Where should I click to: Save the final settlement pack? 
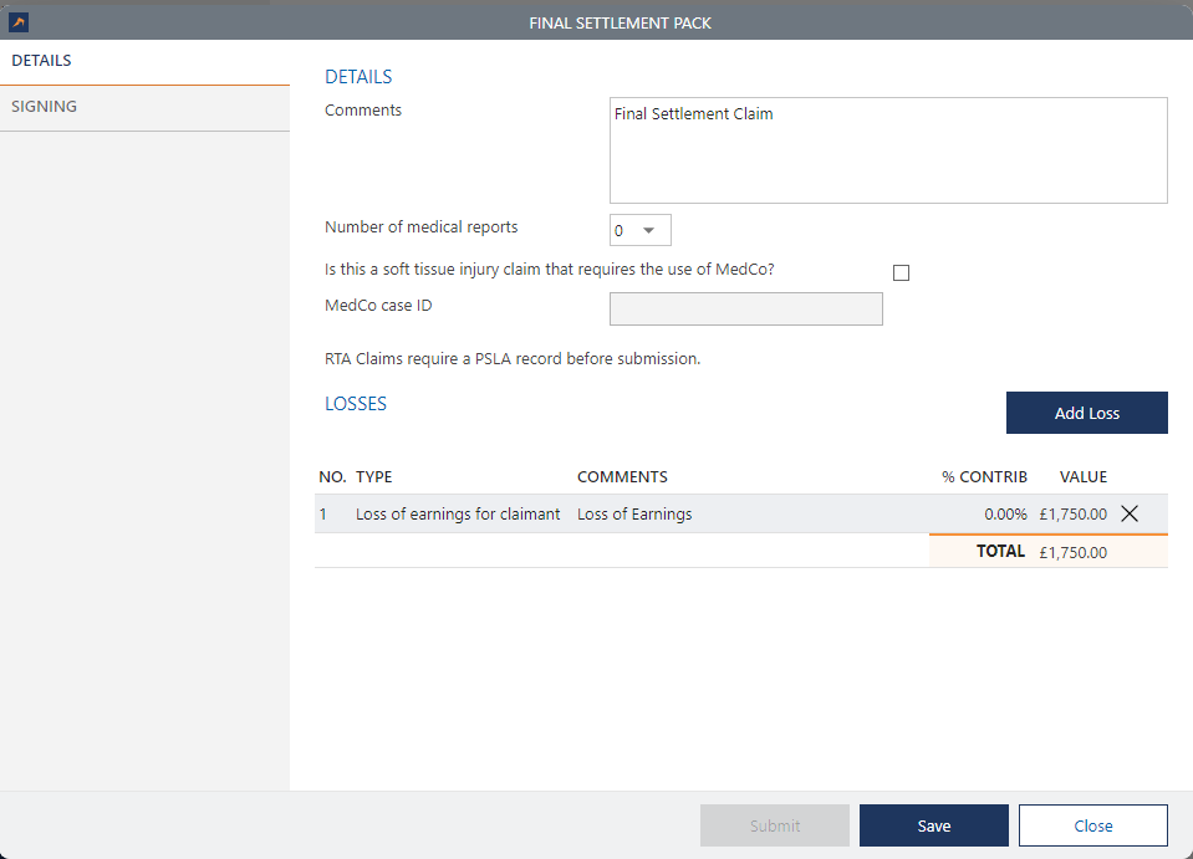[933, 826]
